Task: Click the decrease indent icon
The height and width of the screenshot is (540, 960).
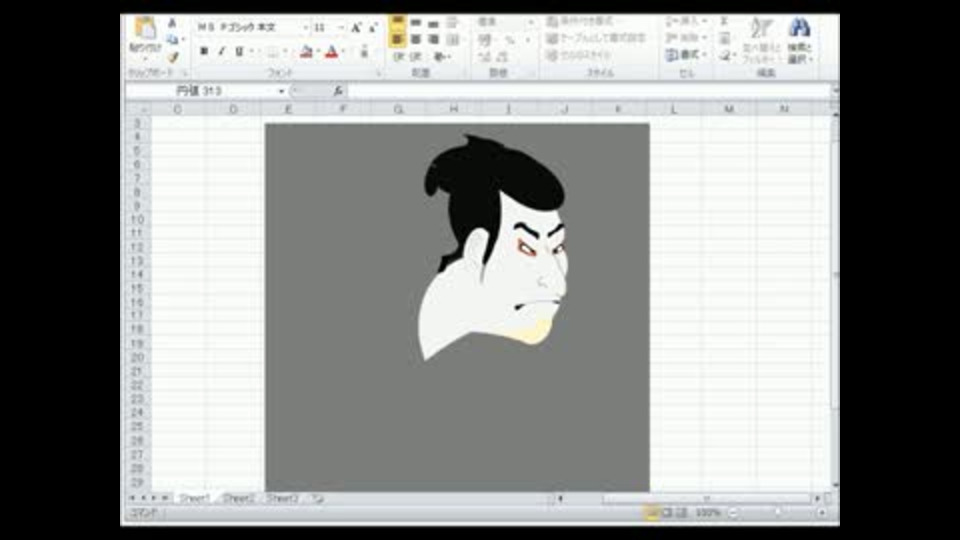Action: (x=399, y=57)
